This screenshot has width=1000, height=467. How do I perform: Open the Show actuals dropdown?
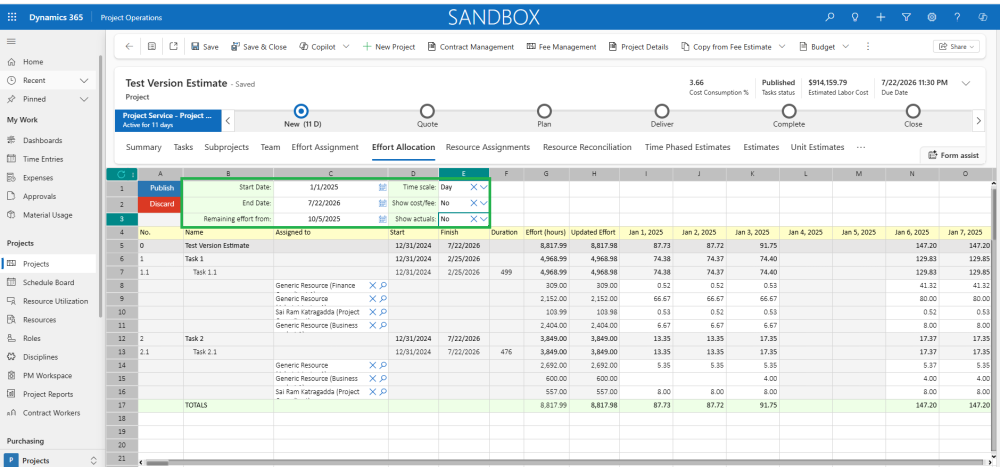click(485, 219)
